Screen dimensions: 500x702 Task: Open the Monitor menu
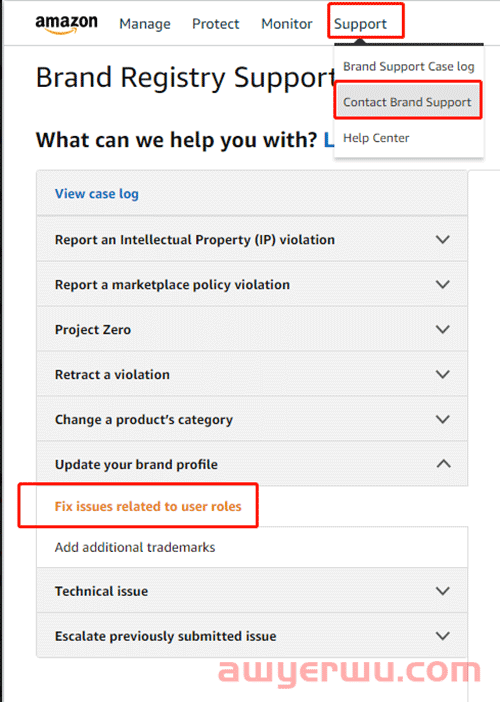coord(286,24)
